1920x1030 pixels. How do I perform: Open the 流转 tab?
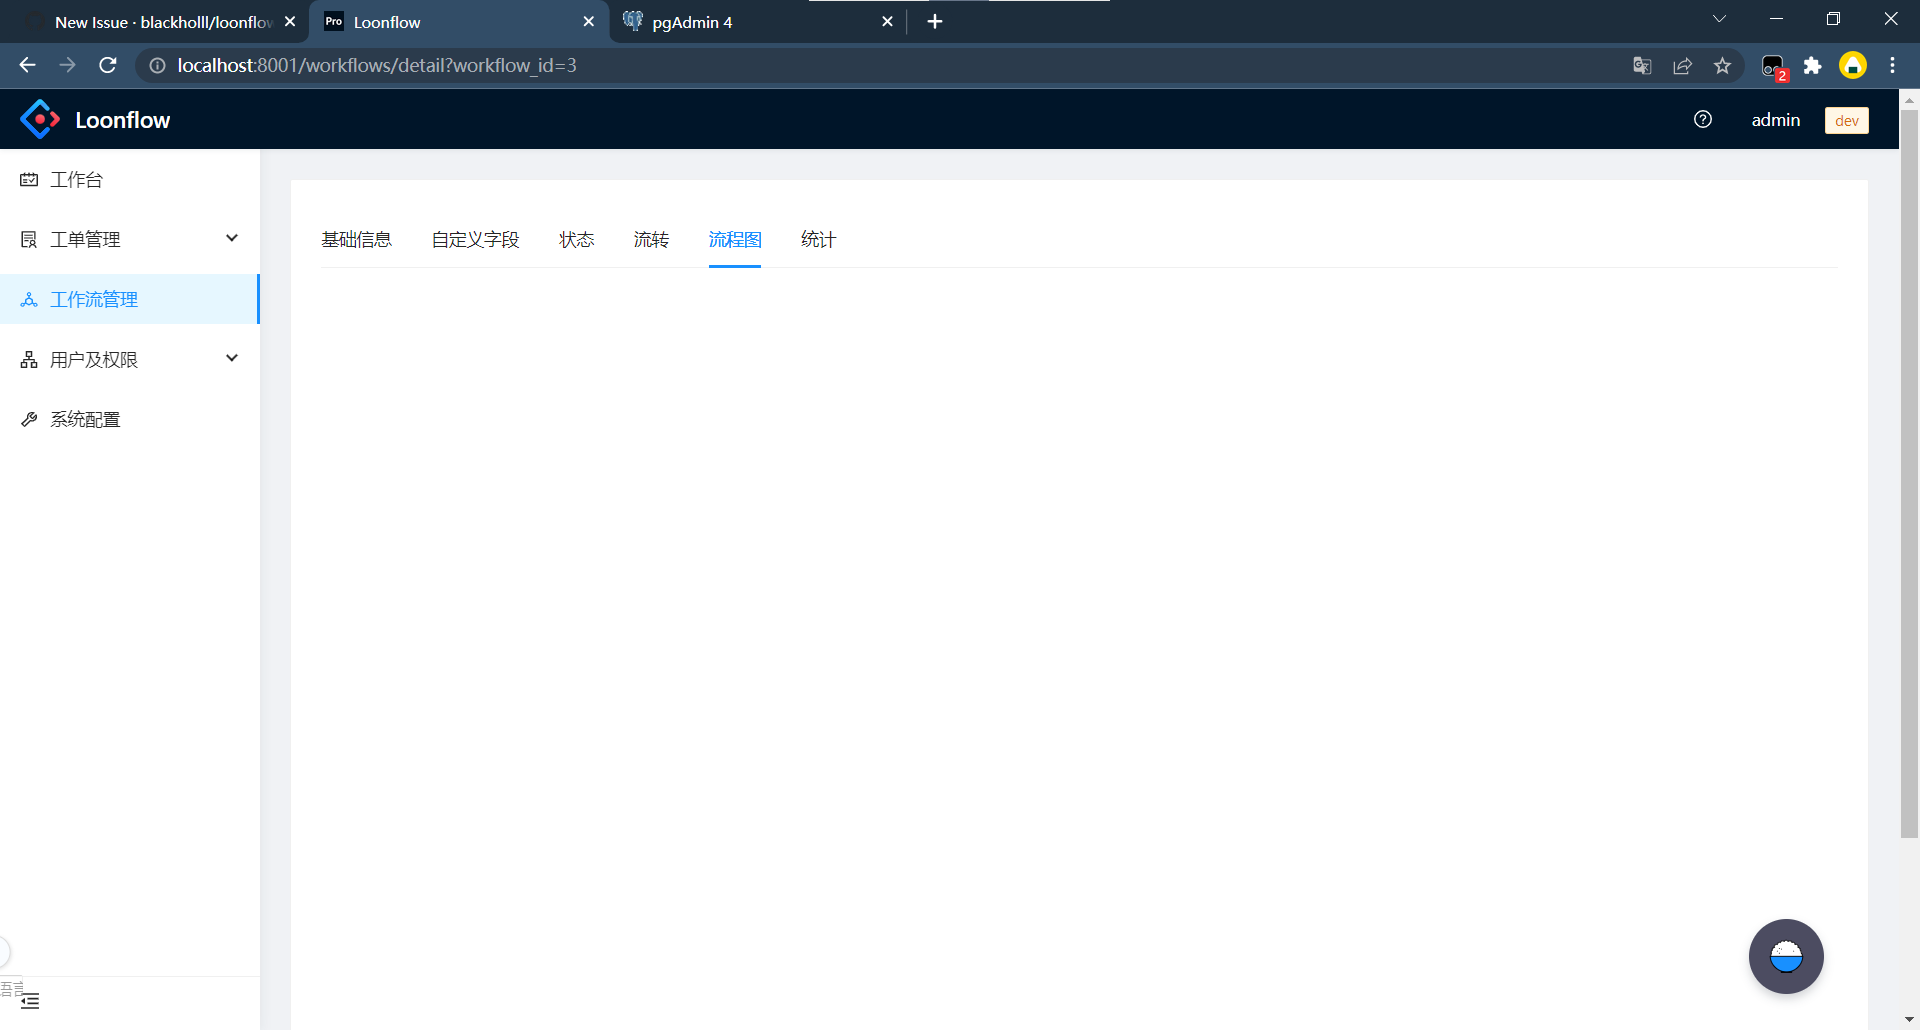pyautogui.click(x=651, y=240)
